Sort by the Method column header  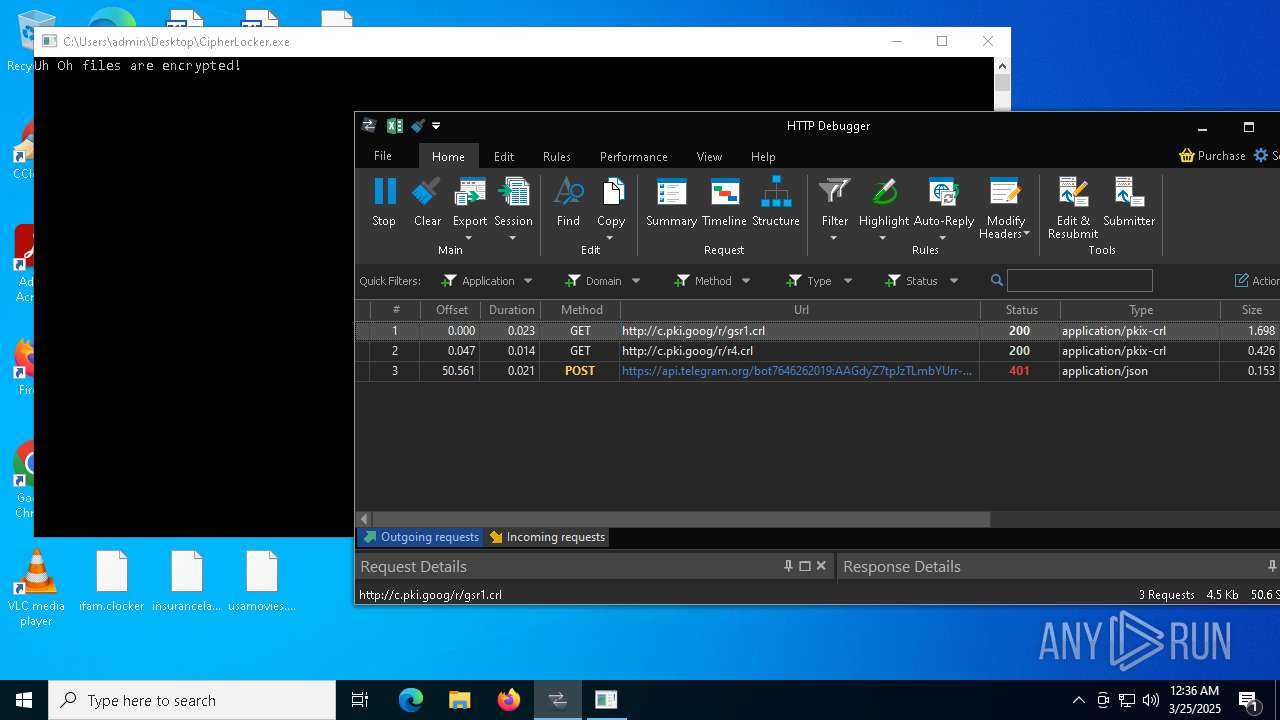coord(581,310)
